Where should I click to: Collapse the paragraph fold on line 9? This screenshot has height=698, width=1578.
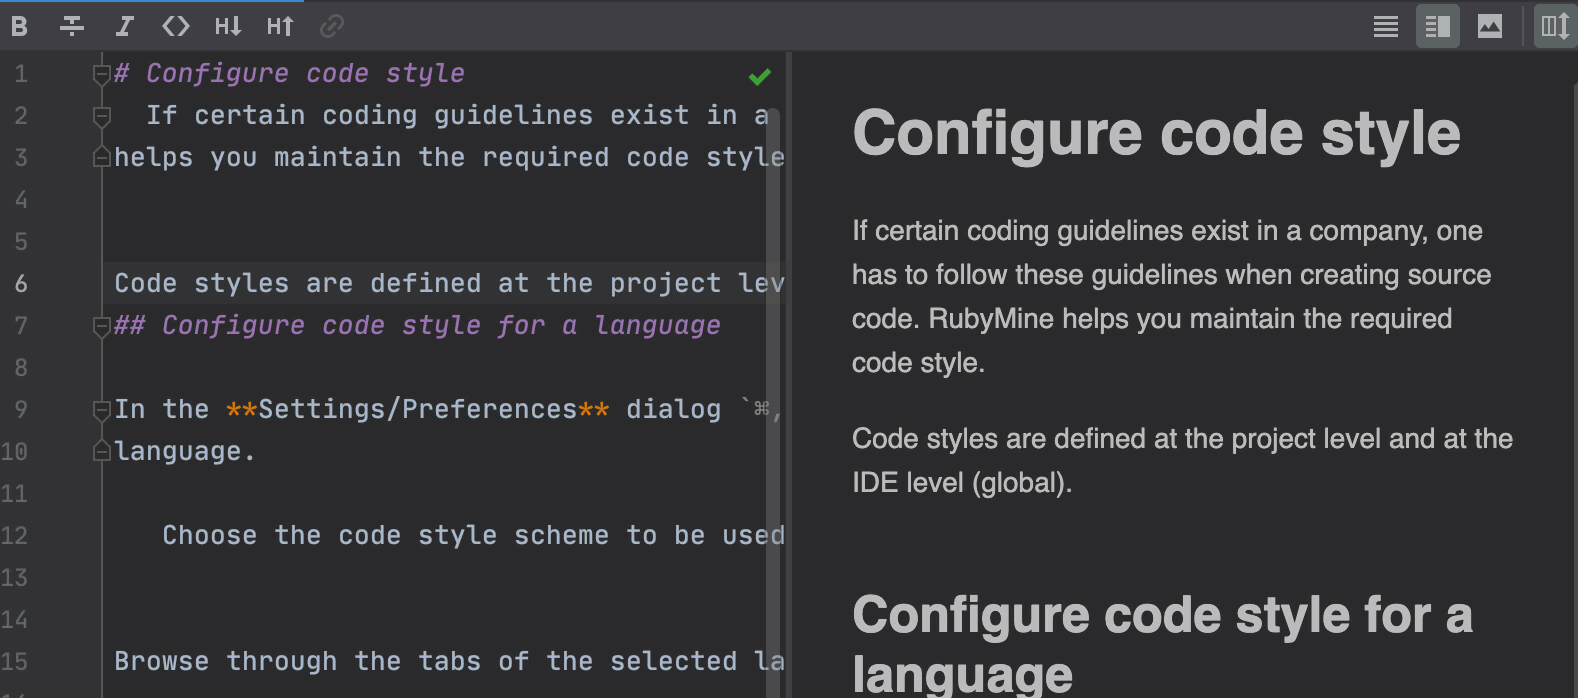coord(101,410)
